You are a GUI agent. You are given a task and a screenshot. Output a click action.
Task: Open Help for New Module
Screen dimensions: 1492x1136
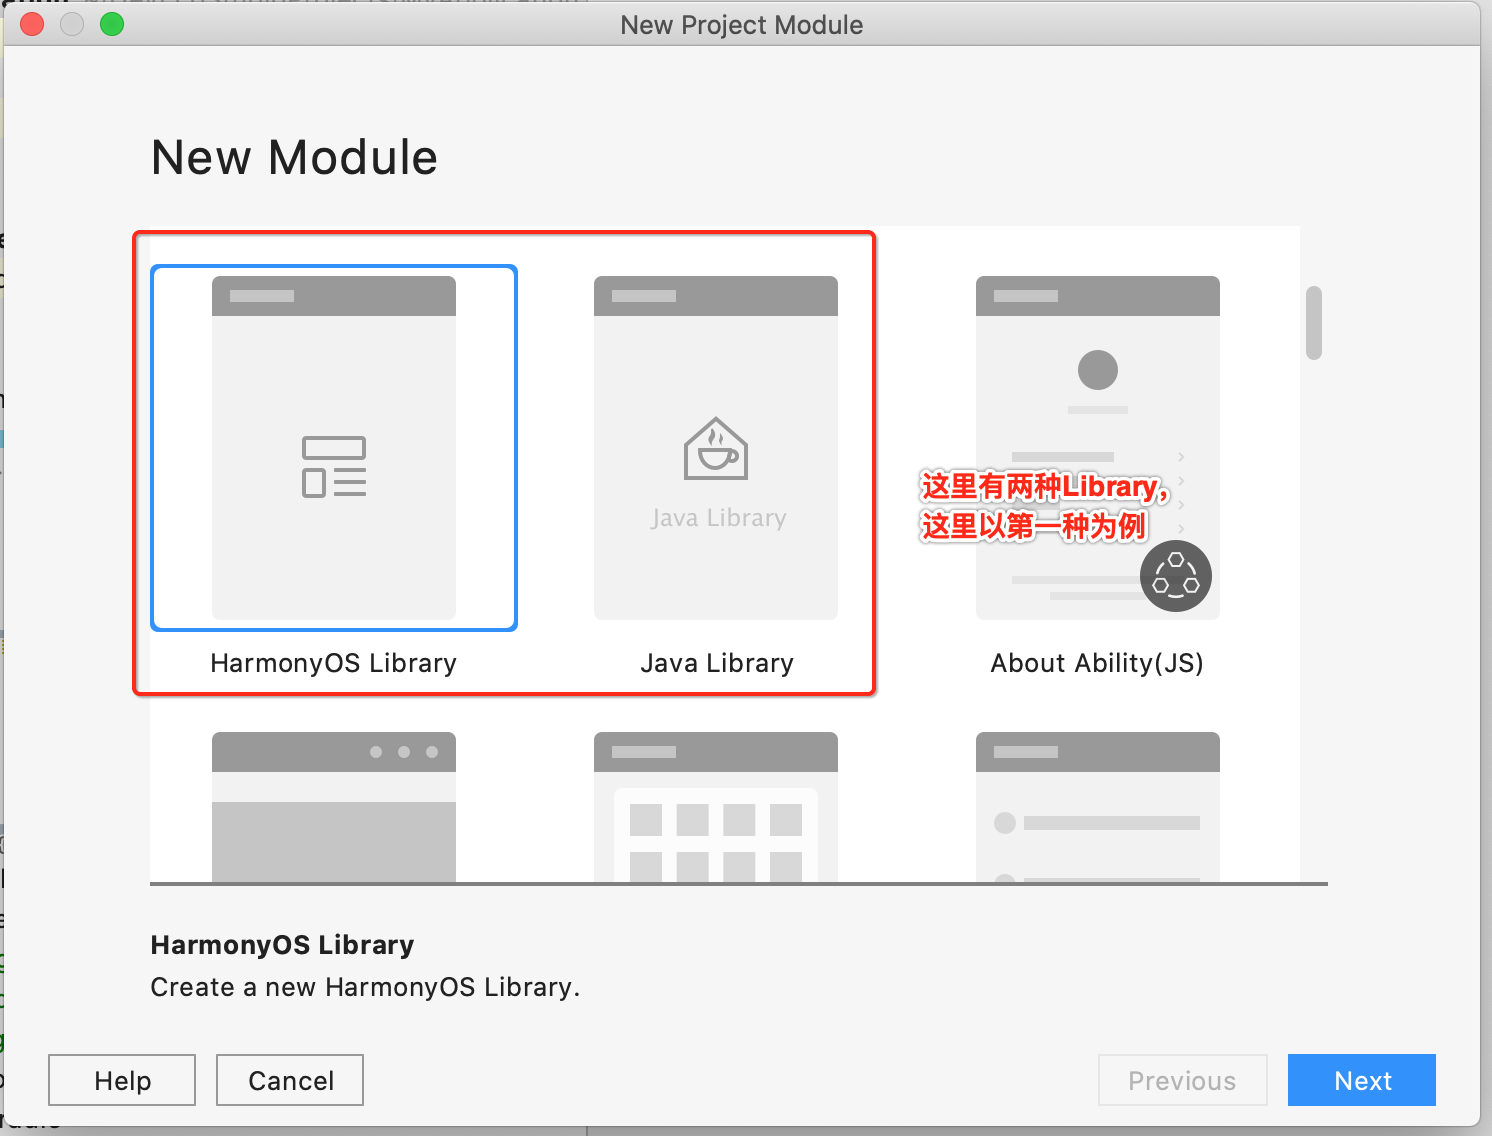coord(122,1080)
